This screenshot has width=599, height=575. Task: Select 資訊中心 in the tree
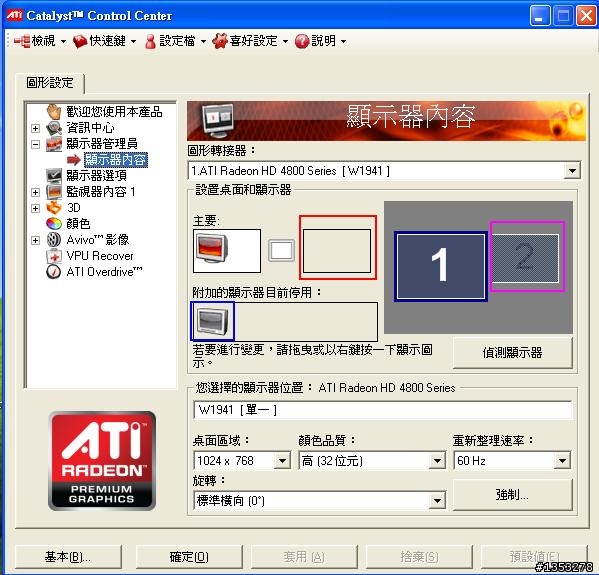coord(90,128)
